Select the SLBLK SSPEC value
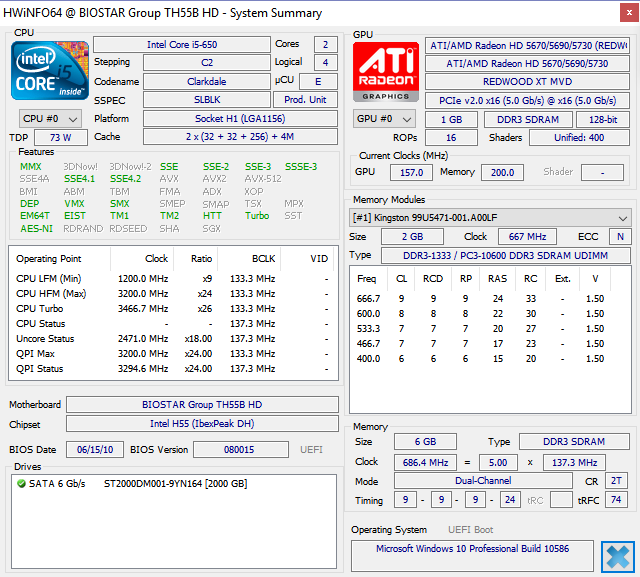This screenshot has width=640, height=577. click(207, 100)
